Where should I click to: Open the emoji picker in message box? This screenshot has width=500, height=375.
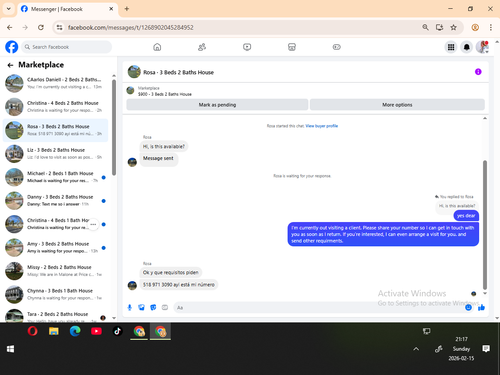(468, 307)
